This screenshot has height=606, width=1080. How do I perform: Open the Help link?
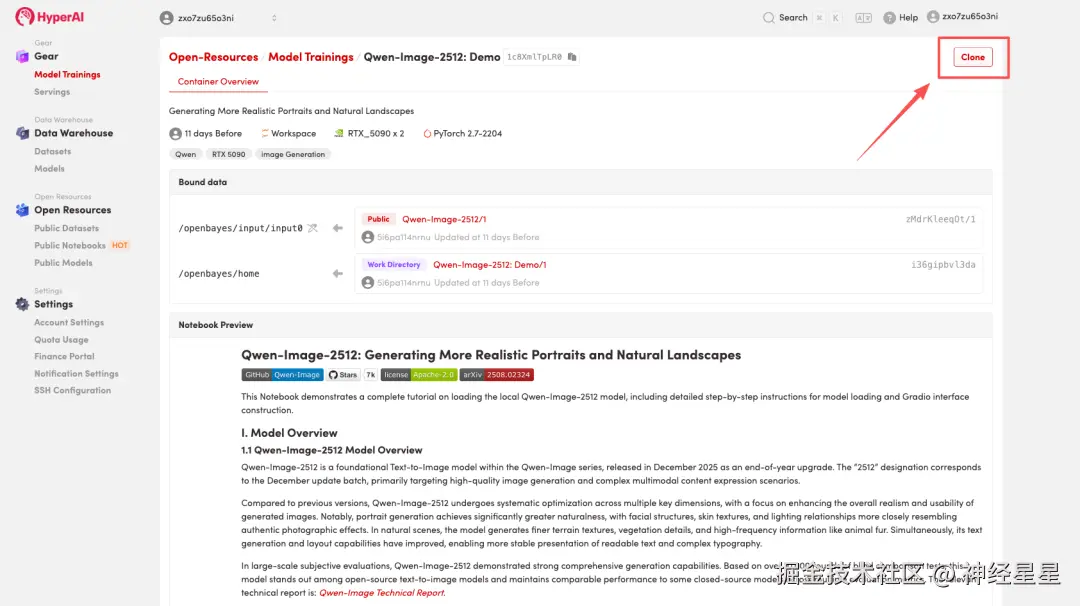coord(908,18)
